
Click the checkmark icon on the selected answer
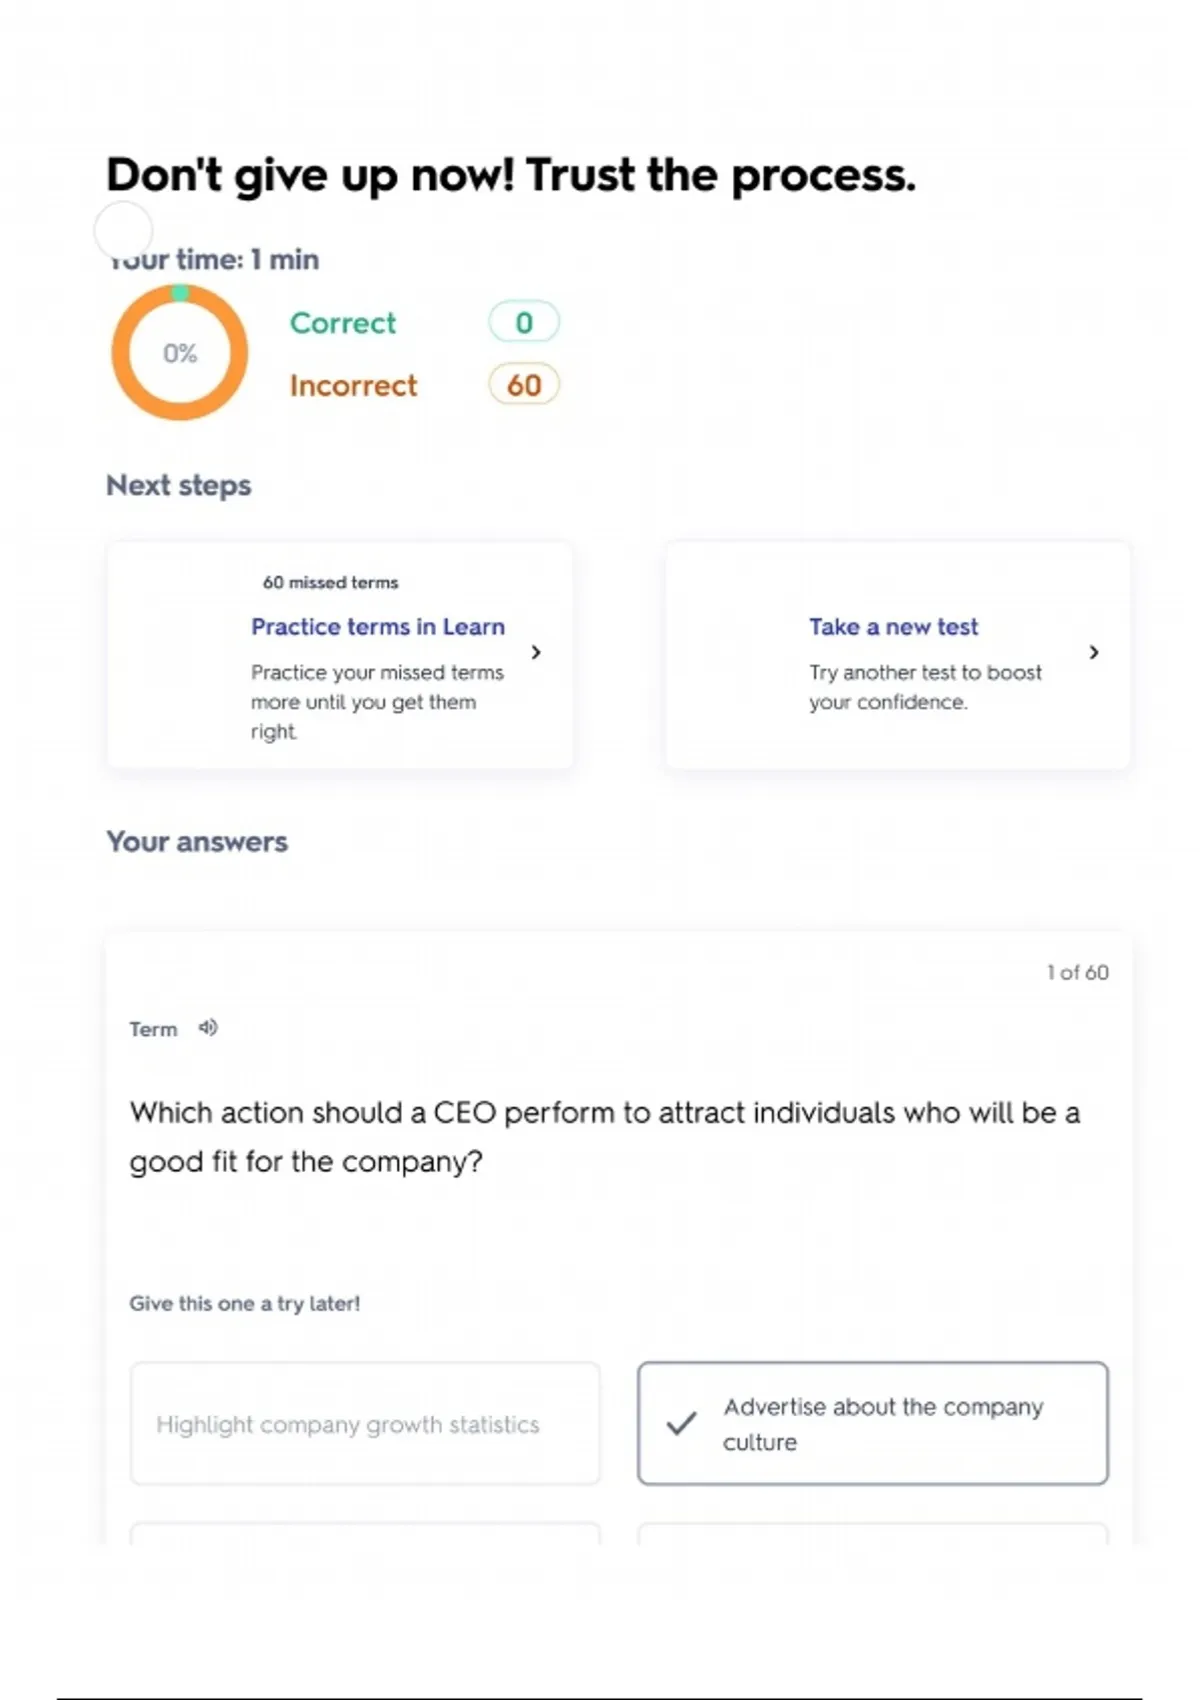pyautogui.click(x=681, y=1423)
